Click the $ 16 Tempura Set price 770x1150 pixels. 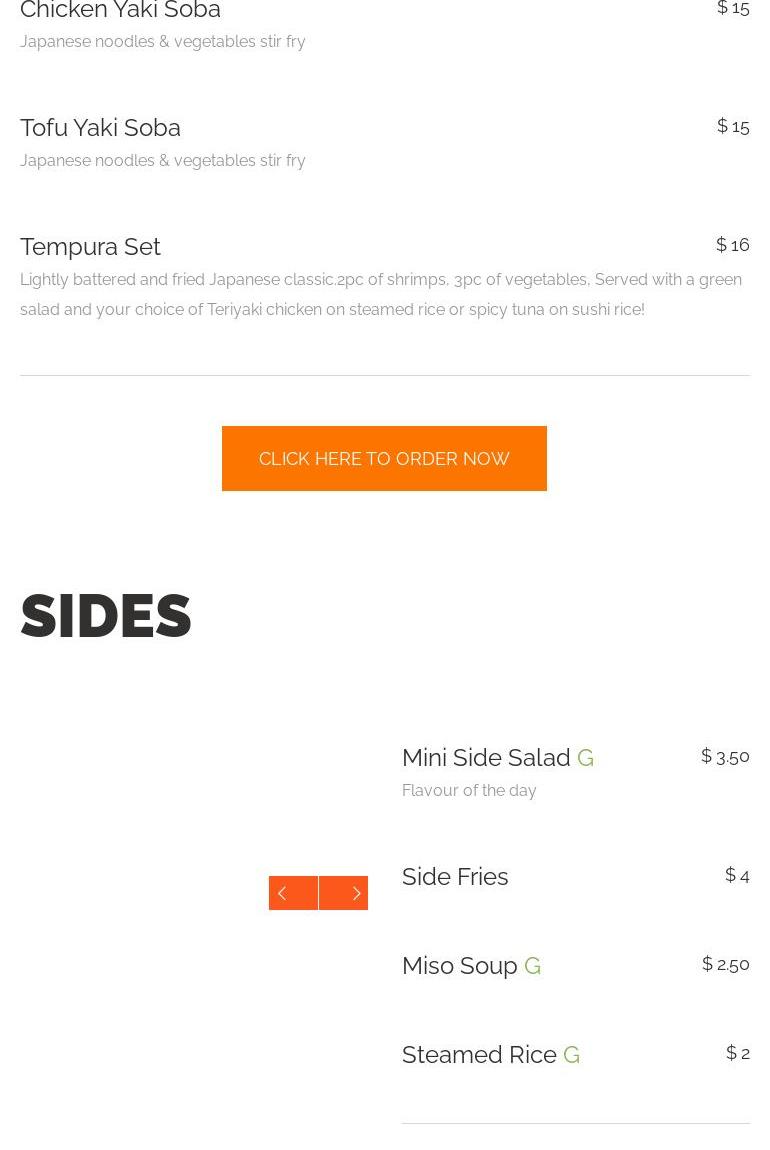click(732, 245)
